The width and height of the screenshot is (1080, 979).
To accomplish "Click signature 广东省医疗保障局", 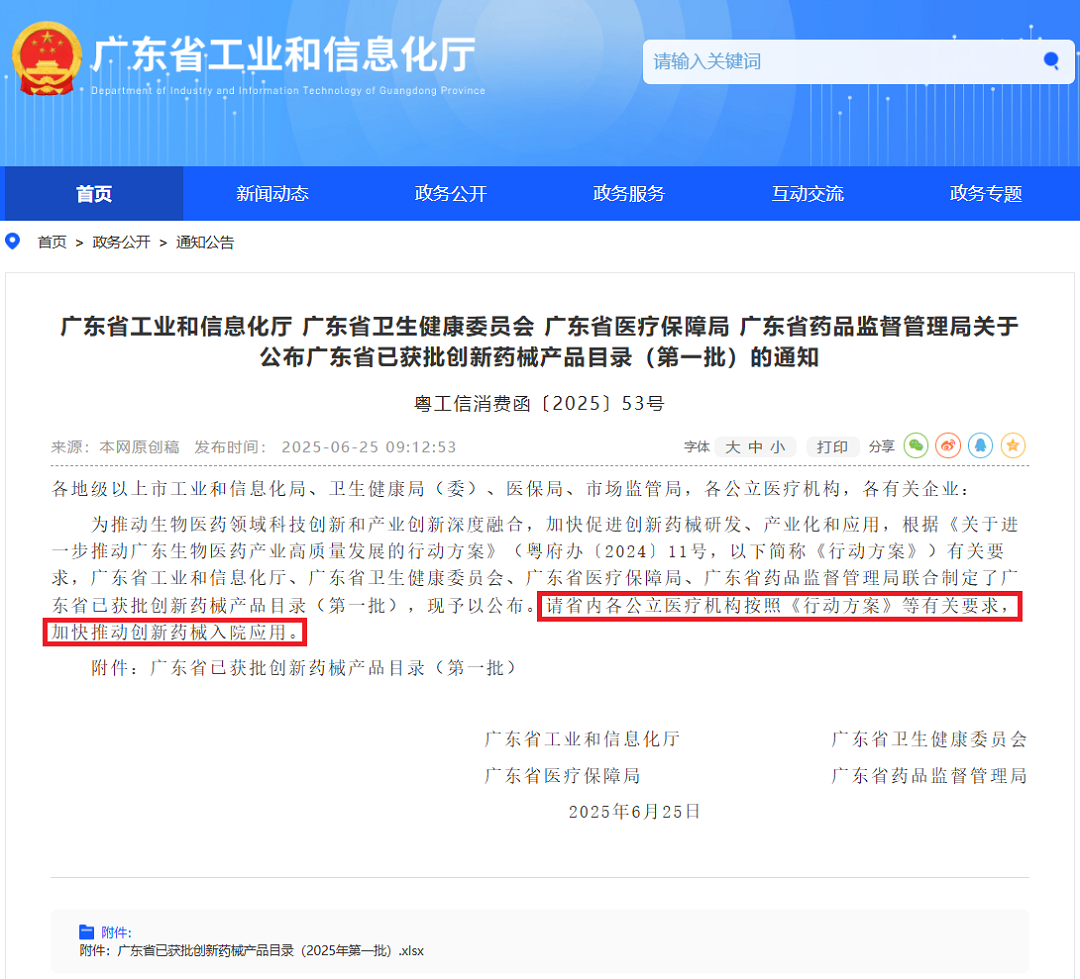I will click(563, 776).
